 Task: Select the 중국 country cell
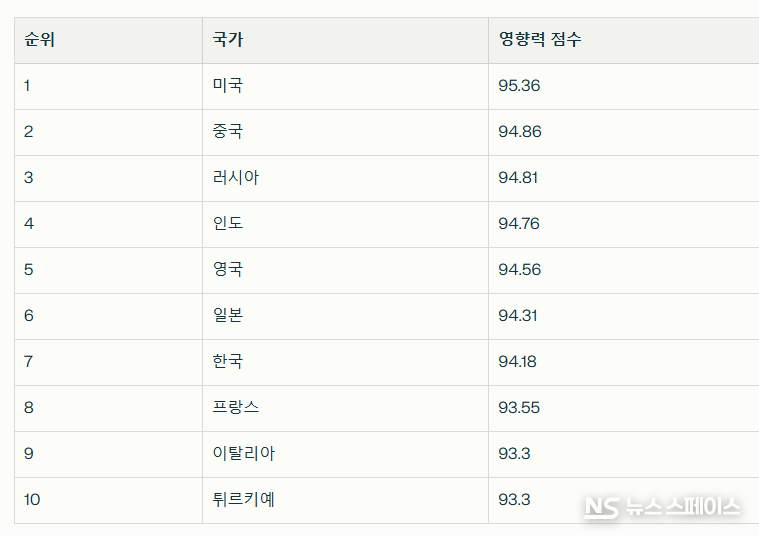tap(228, 132)
